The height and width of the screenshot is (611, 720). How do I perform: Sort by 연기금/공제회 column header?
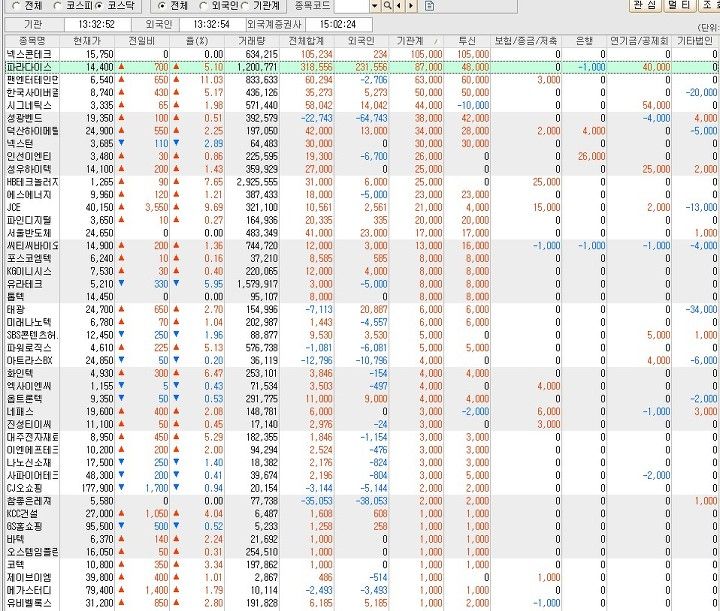point(639,41)
